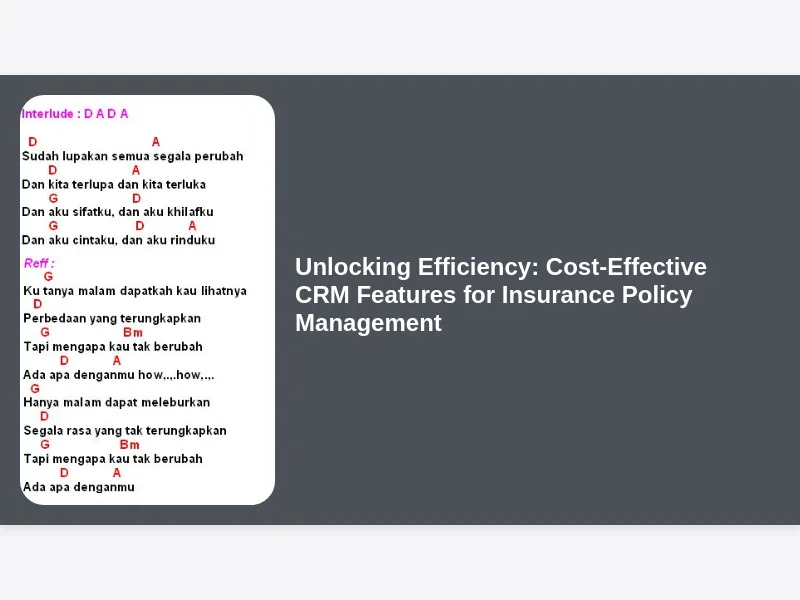Select lyric line Hanya malam dapat meleburkan
800x600 pixels.
[x=117, y=403]
